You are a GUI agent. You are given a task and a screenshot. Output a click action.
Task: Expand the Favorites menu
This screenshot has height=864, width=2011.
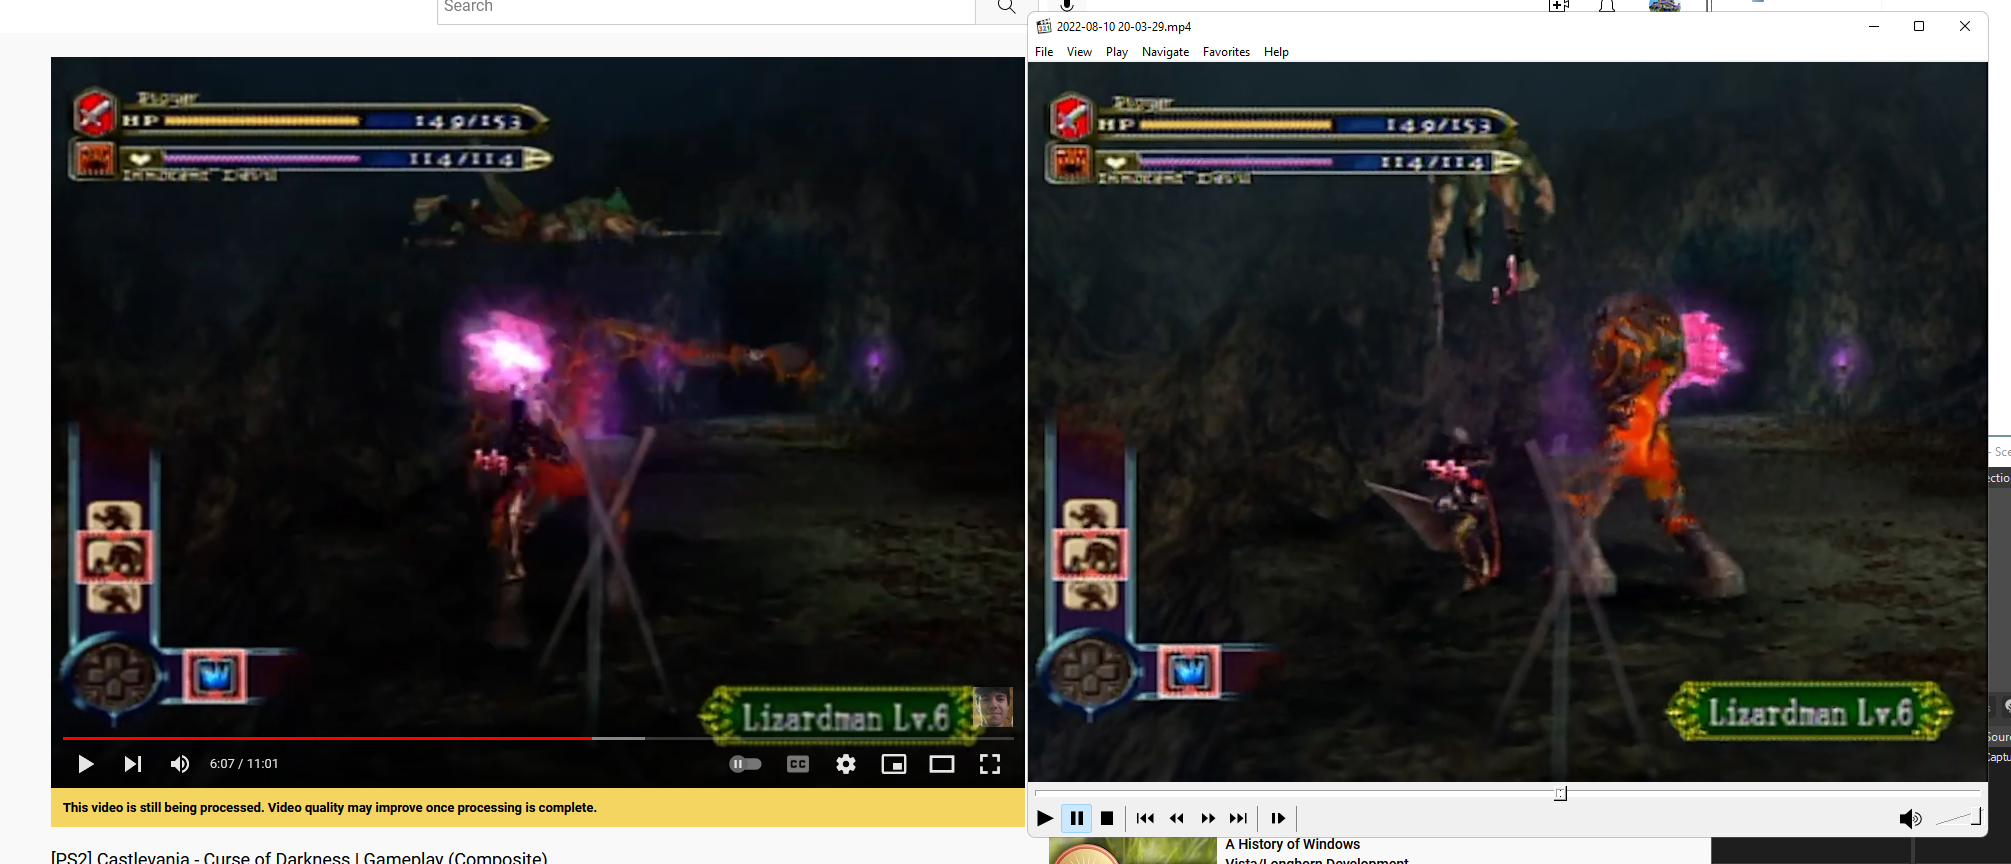pyautogui.click(x=1226, y=52)
